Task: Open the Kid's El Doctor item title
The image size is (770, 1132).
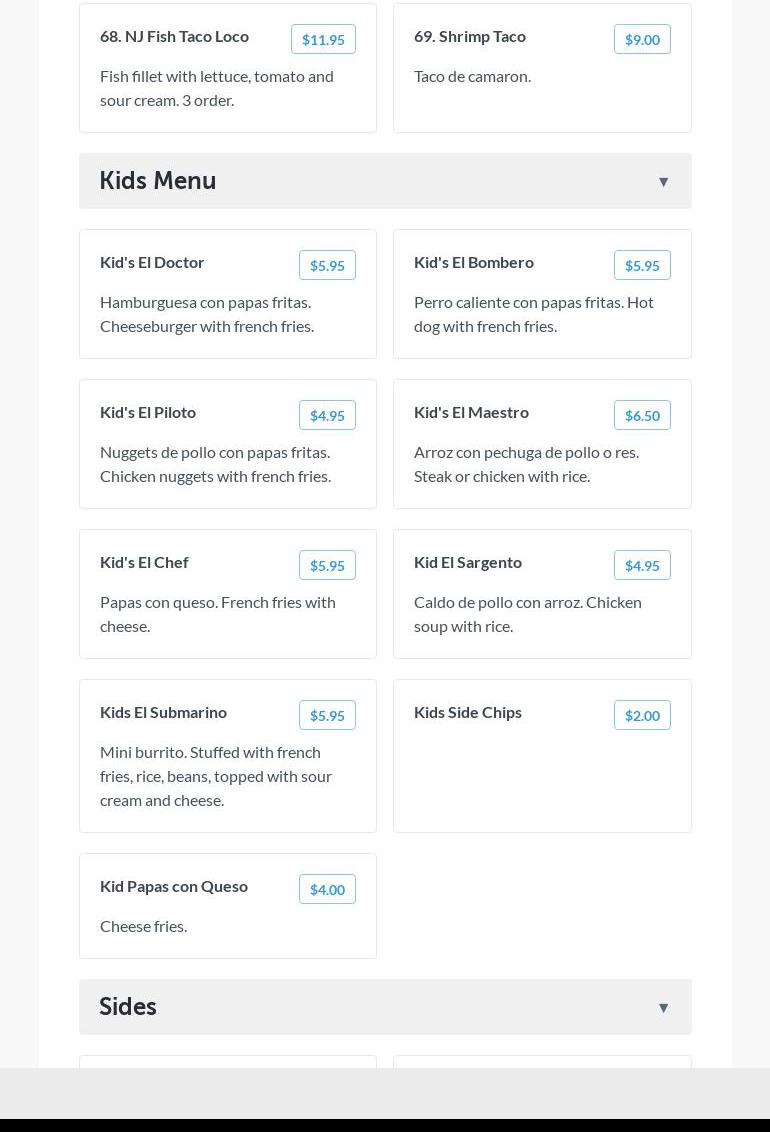Action: click(x=152, y=262)
